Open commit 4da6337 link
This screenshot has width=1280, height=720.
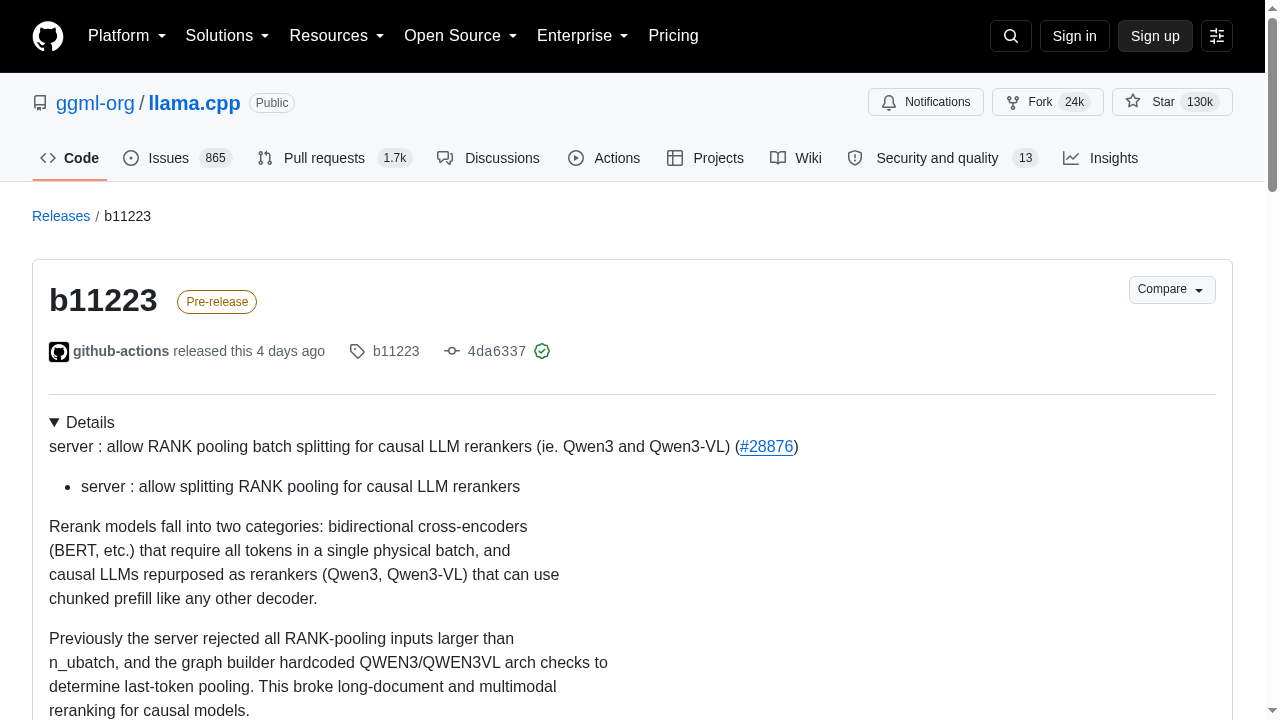pyautogui.click(x=497, y=351)
